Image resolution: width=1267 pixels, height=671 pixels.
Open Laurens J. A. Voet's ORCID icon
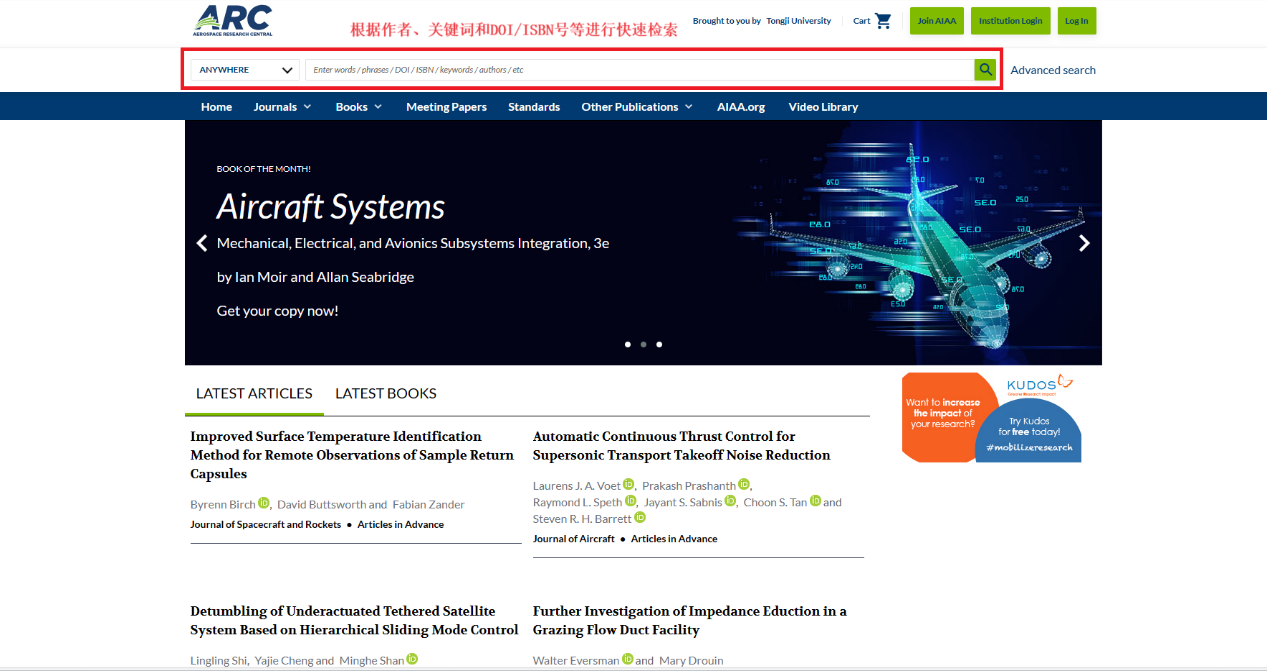click(x=629, y=485)
